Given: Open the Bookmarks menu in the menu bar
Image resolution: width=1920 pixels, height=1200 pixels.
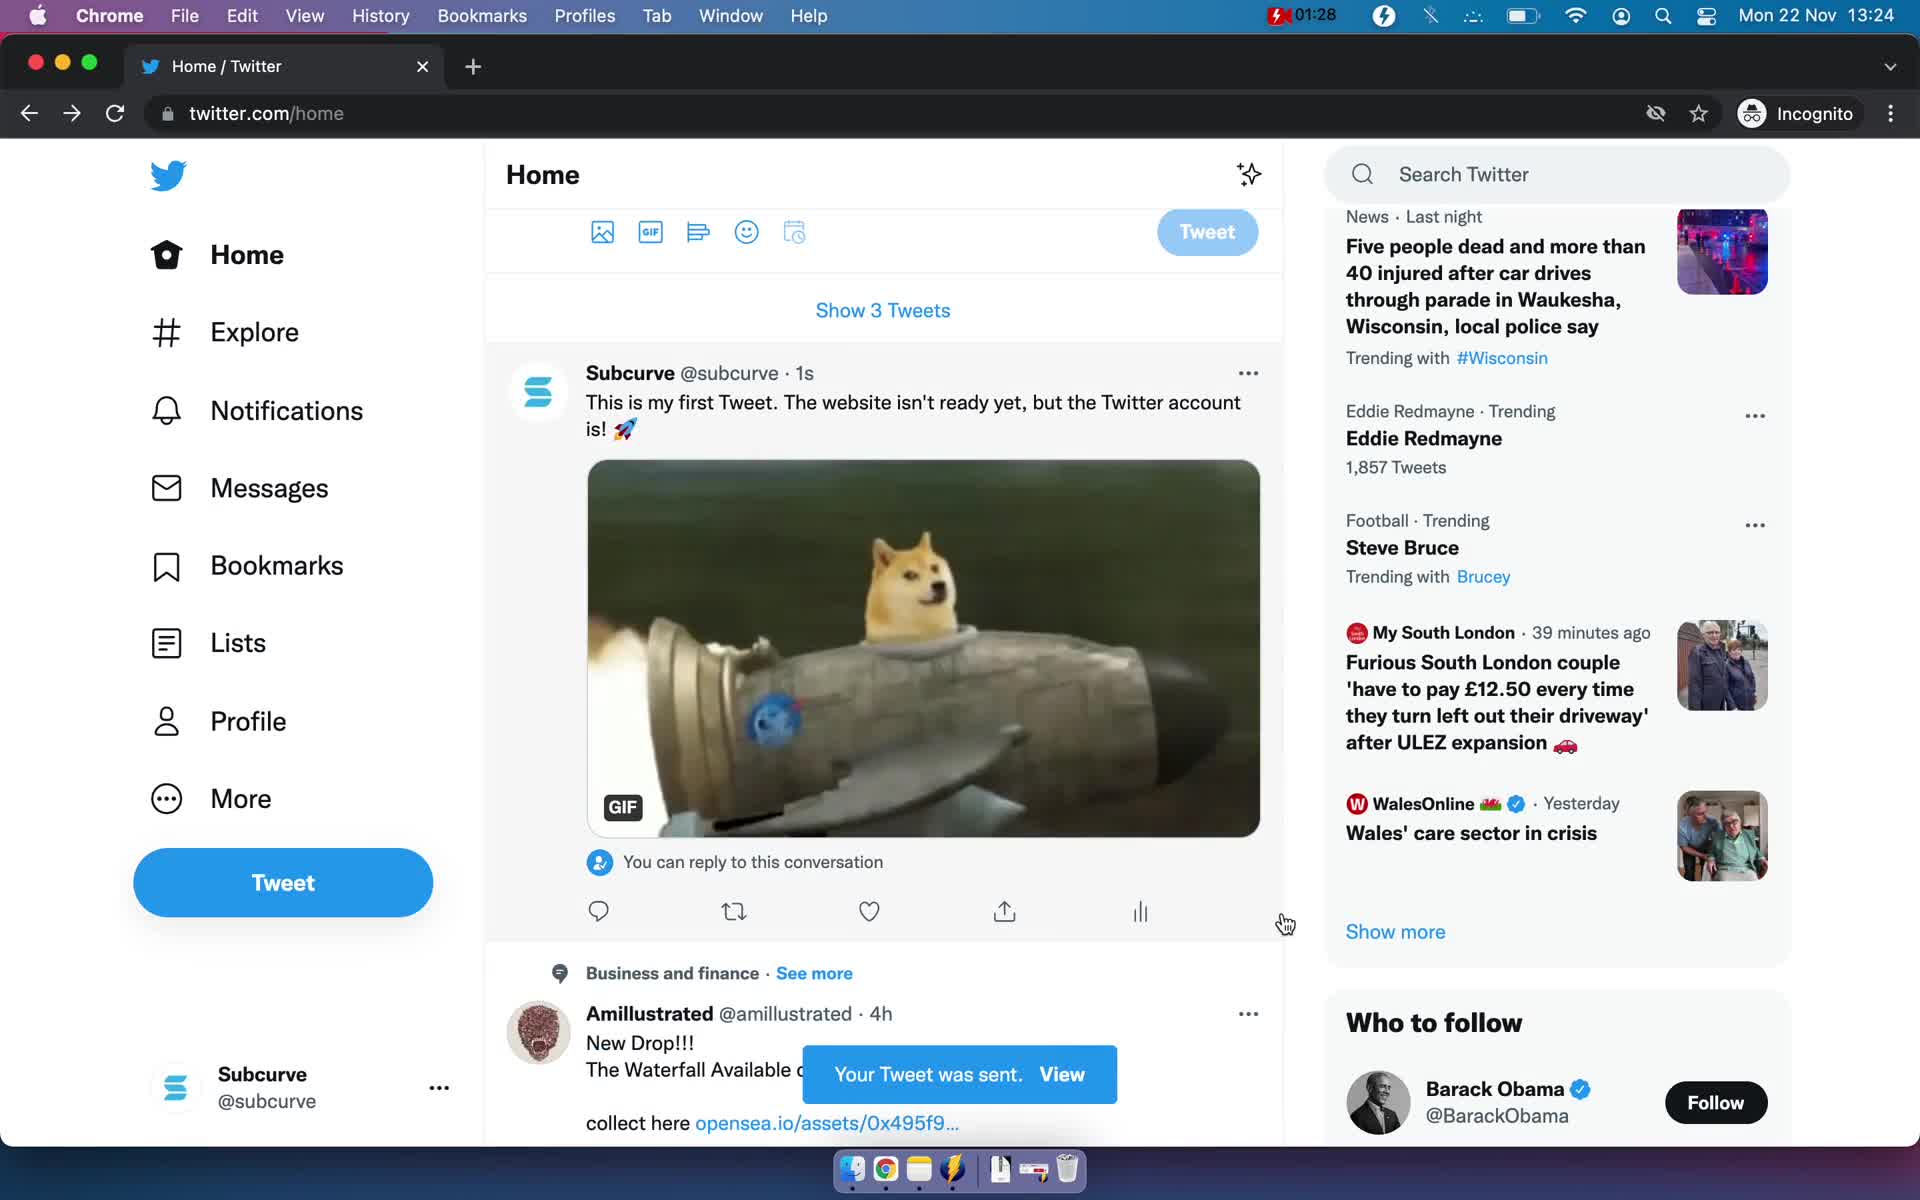Looking at the screenshot, I should [482, 16].
